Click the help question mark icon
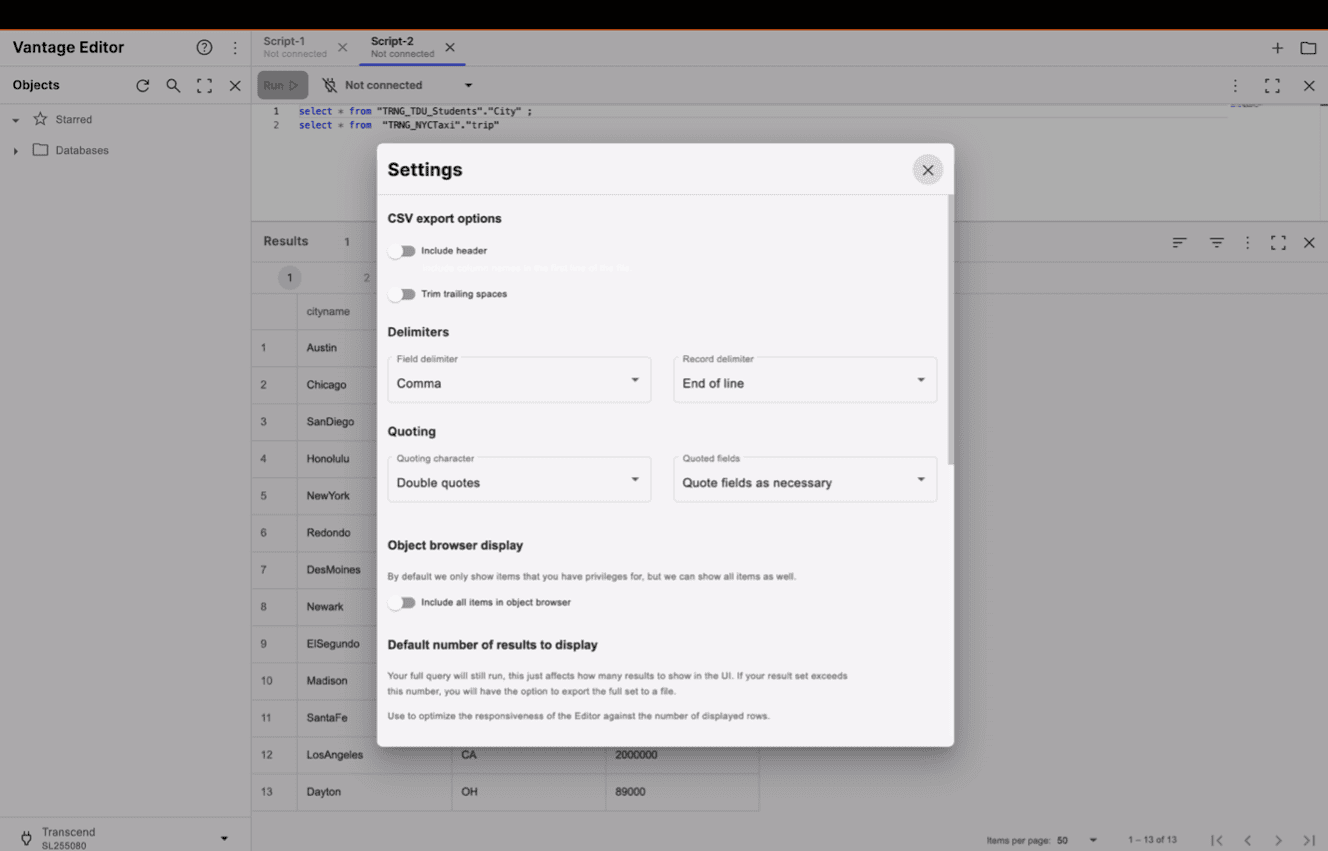Image resolution: width=1328 pixels, height=851 pixels. 204,48
